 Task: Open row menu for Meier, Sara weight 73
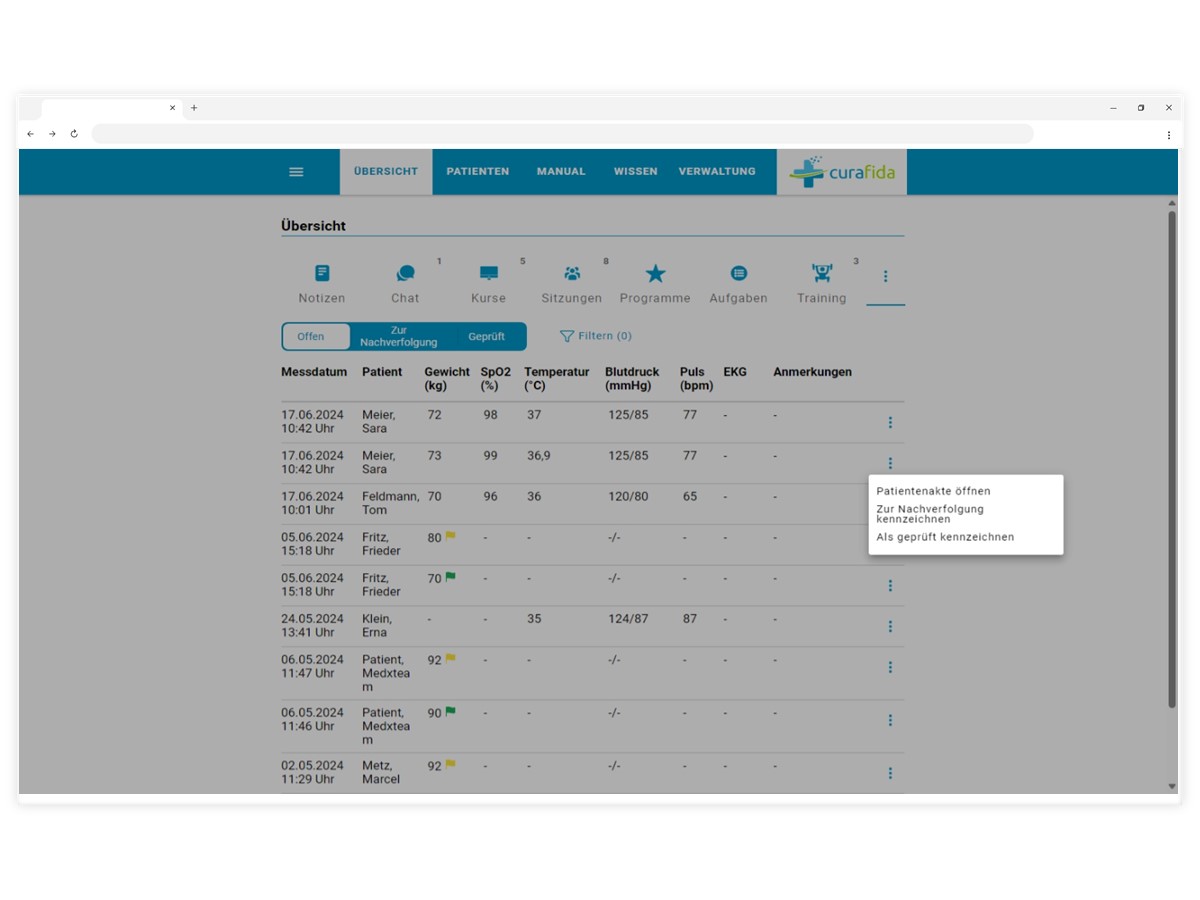coord(890,463)
